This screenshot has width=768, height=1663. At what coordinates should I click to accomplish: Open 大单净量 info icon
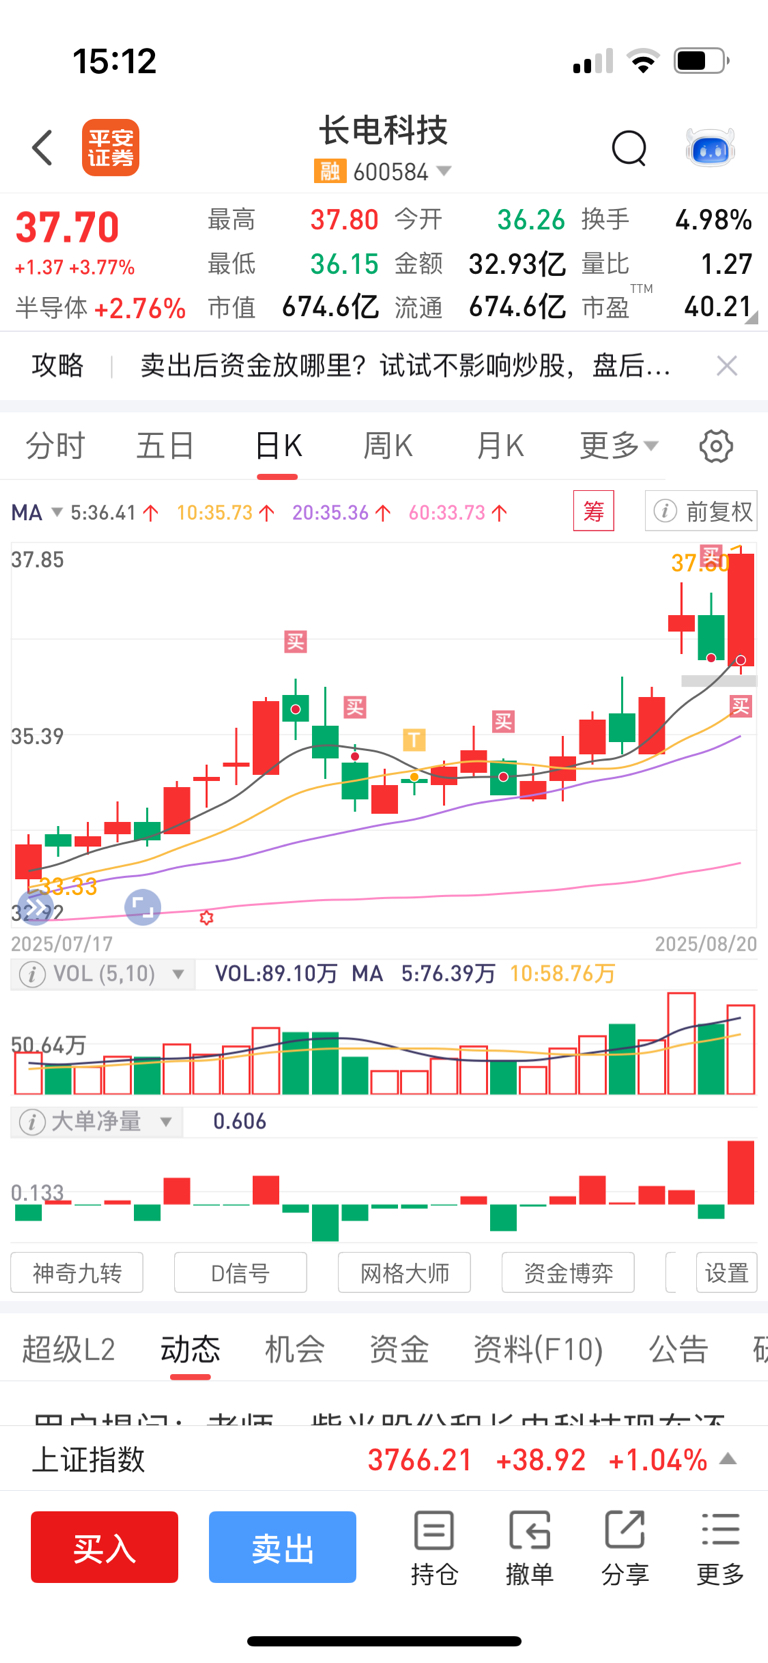(x=32, y=1122)
